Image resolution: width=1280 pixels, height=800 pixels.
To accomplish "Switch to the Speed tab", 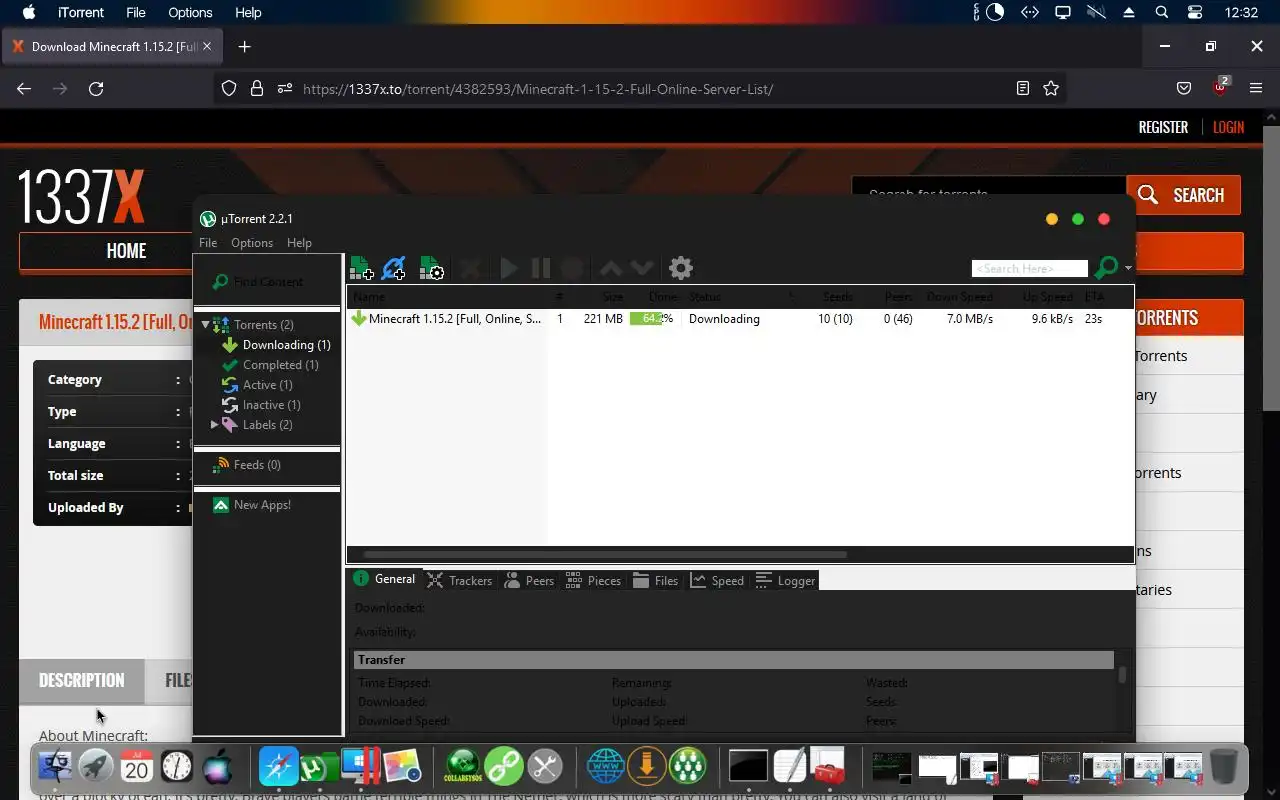I will coord(717,580).
